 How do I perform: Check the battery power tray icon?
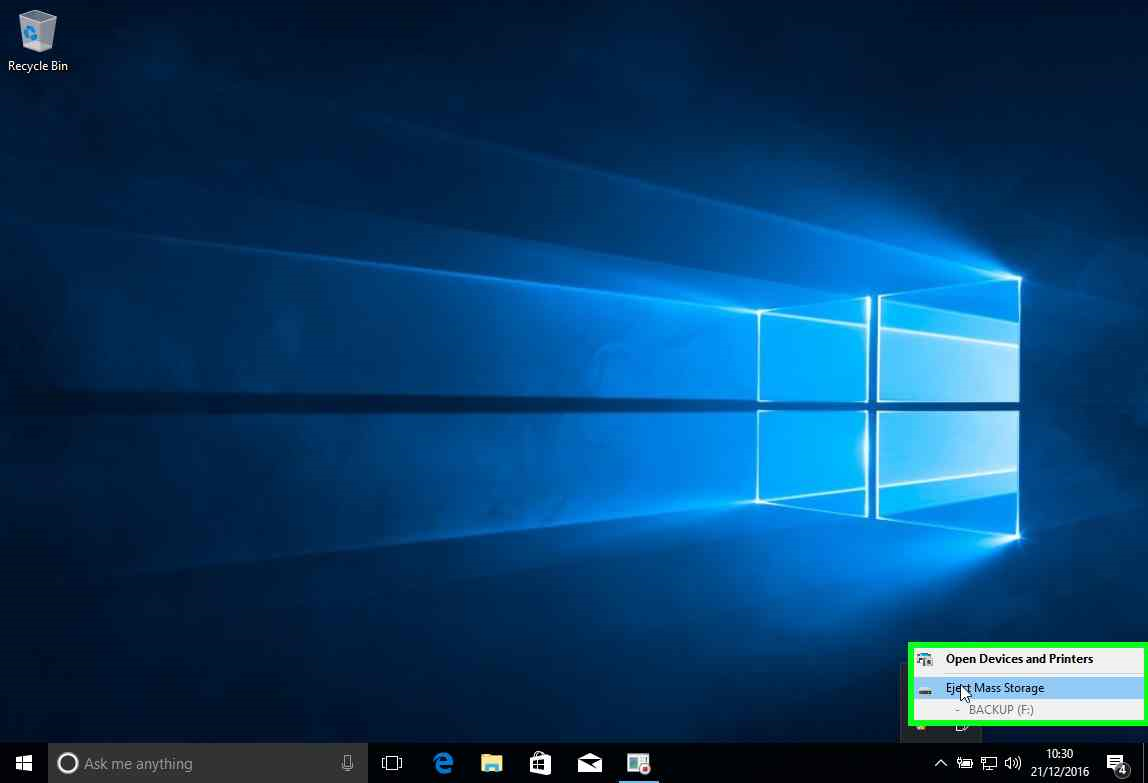(965, 763)
